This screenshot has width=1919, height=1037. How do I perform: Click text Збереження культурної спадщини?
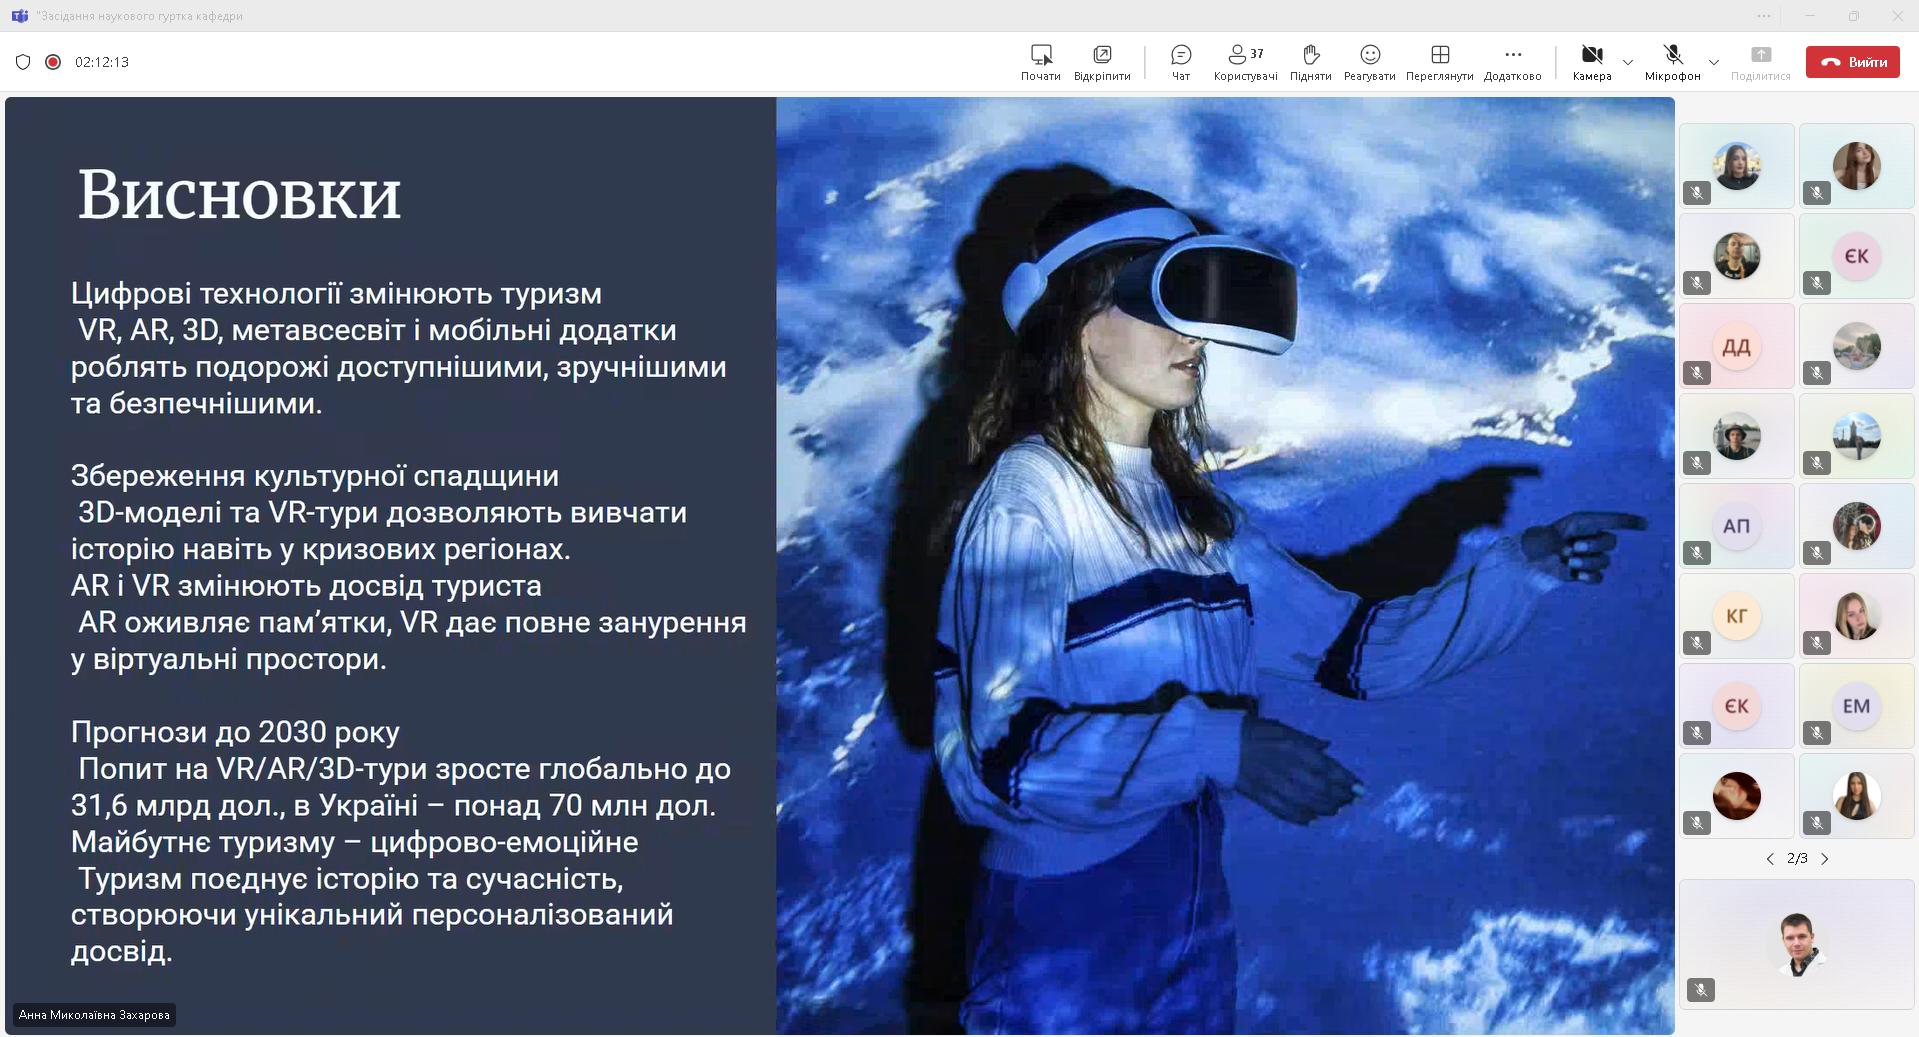[x=315, y=476]
